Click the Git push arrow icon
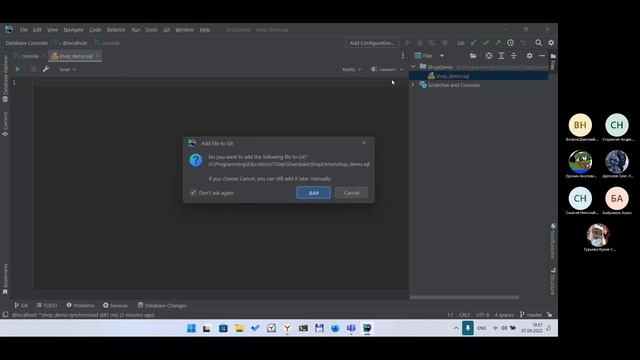This screenshot has height=360, width=640. [x=498, y=43]
